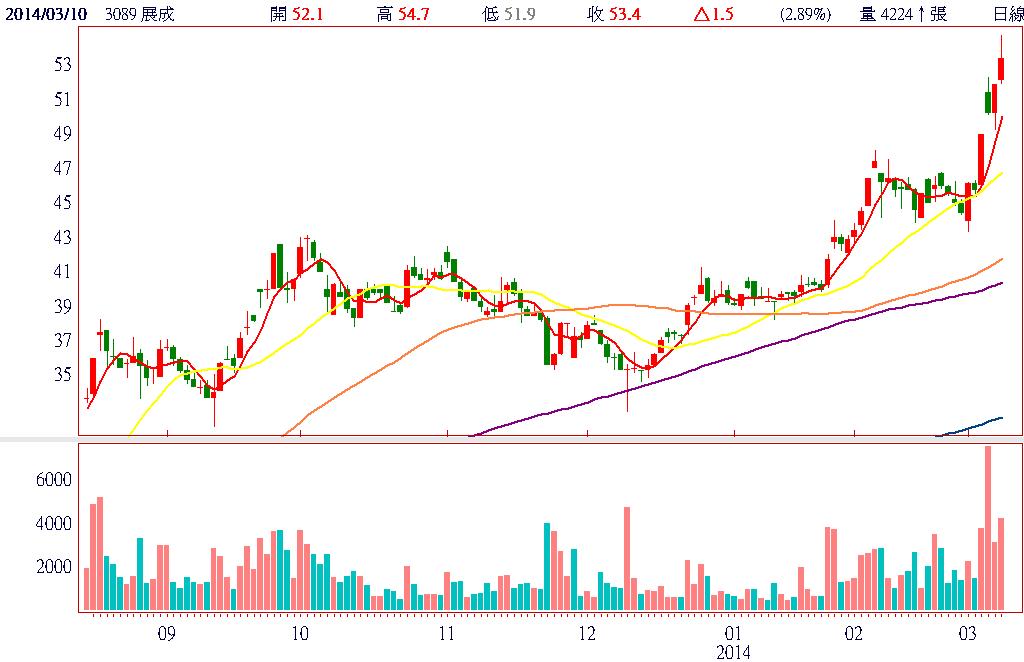Click the 53 price axis label
This screenshot has height=662, width=1024.
pyautogui.click(x=62, y=65)
